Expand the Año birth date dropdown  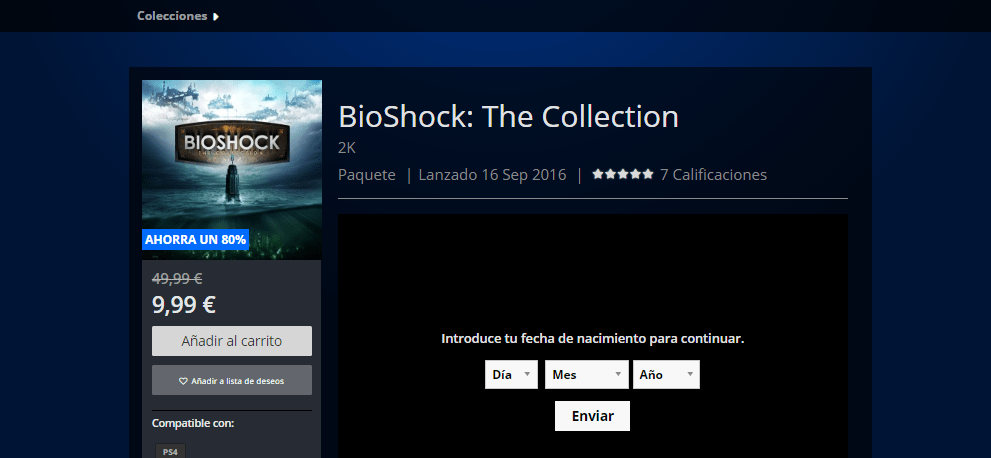click(666, 375)
